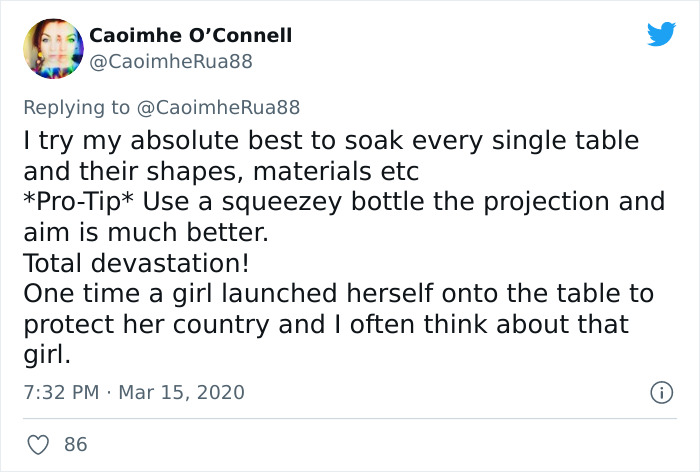Click the line starting "One time a girl launched"

pyautogui.click(x=339, y=294)
